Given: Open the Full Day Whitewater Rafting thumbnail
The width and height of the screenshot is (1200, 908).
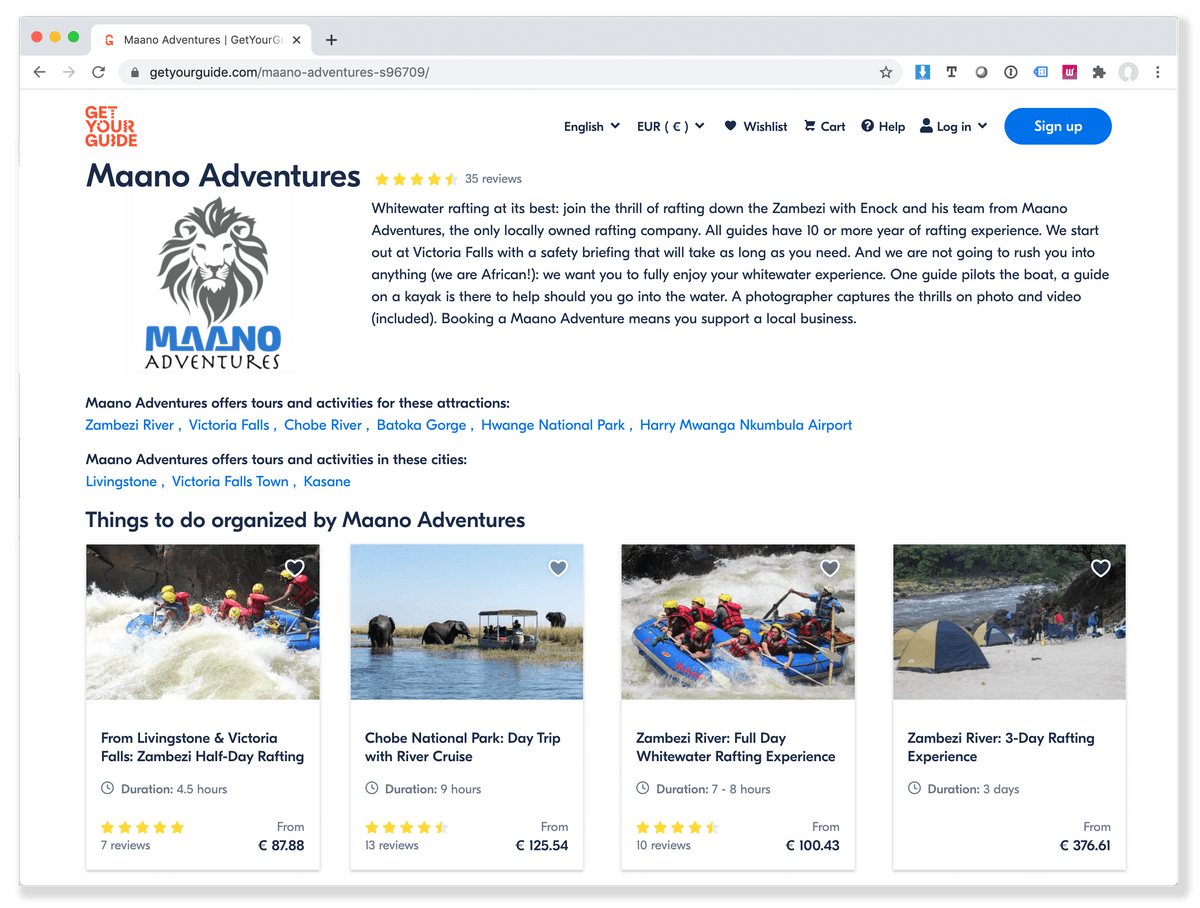Looking at the screenshot, I should [738, 621].
